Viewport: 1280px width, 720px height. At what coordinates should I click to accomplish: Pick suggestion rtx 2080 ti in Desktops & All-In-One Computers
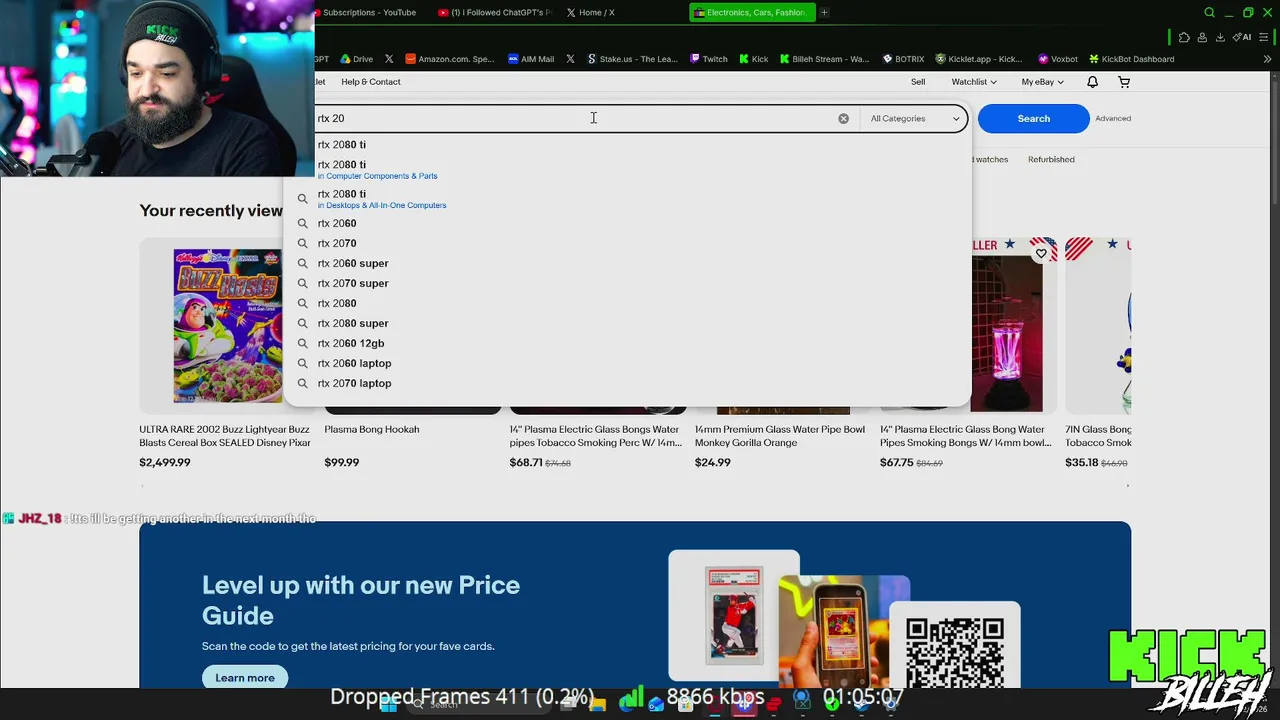pos(628,199)
